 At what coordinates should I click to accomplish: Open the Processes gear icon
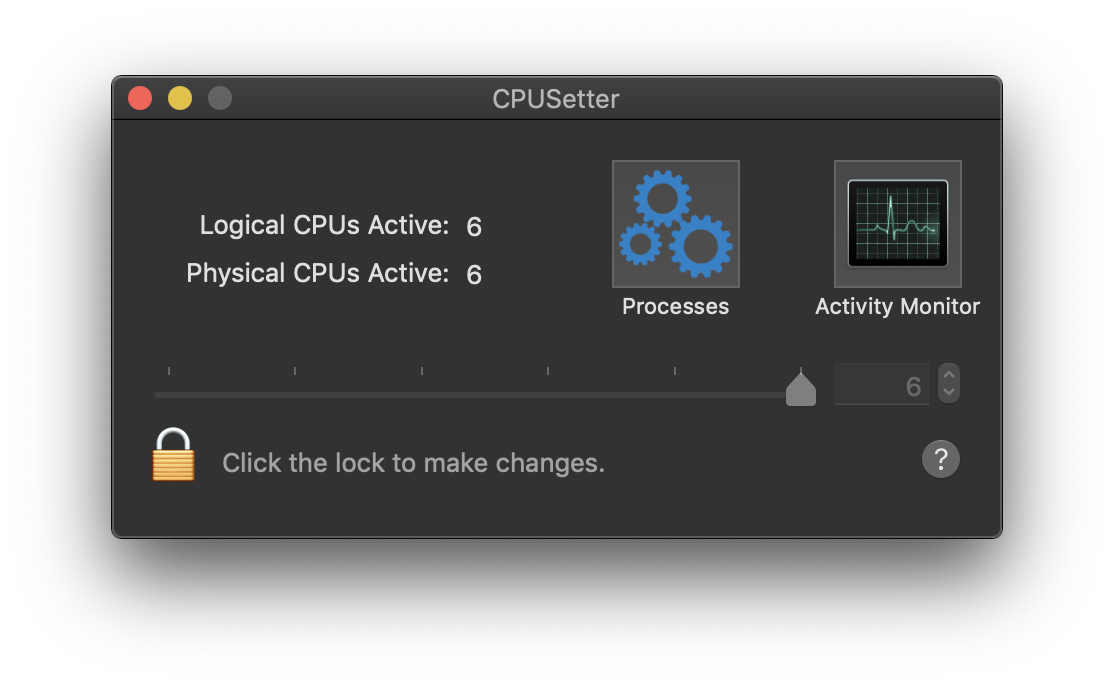tap(676, 224)
